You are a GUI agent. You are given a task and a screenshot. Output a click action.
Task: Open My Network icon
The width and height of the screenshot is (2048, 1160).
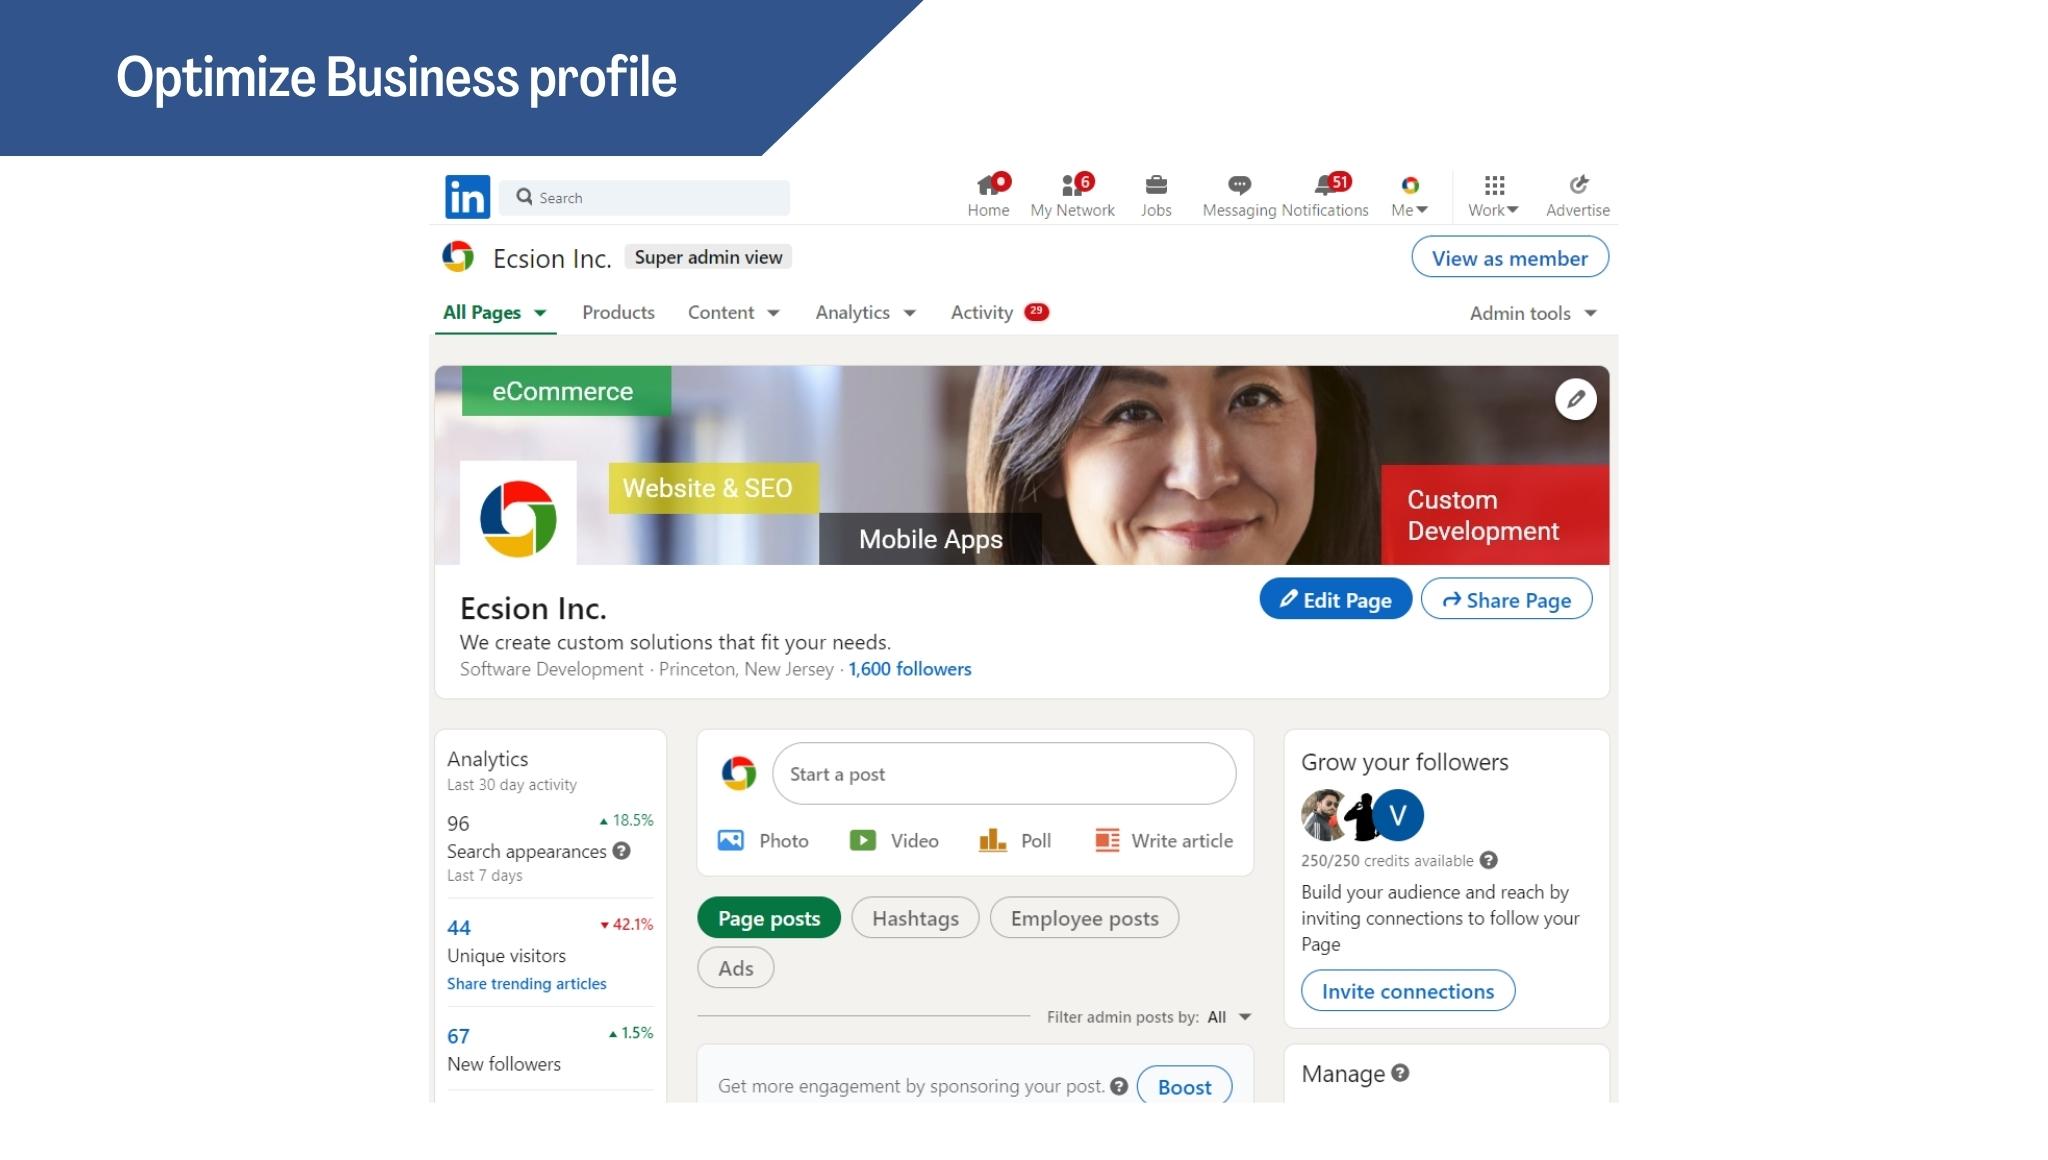[1073, 185]
